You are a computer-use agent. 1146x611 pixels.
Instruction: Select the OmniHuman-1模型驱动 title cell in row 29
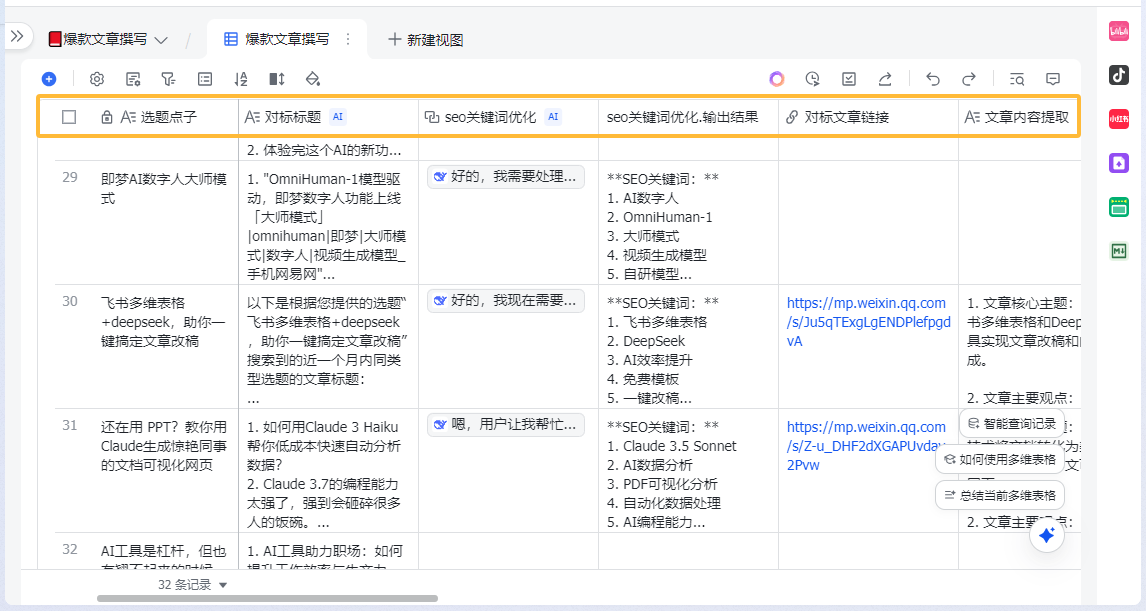[328, 223]
